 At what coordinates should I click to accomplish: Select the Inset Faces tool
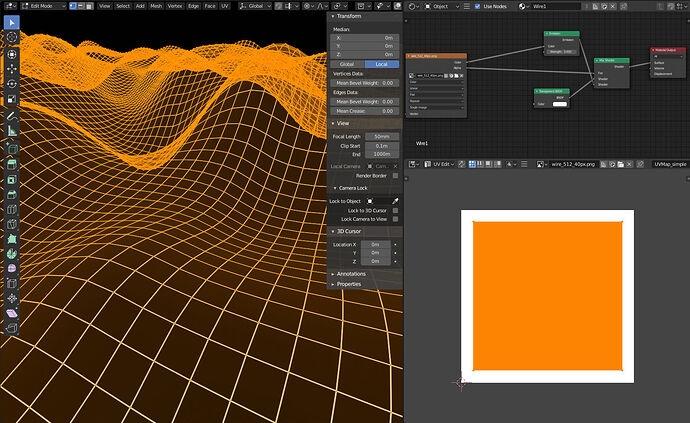click(x=12, y=180)
